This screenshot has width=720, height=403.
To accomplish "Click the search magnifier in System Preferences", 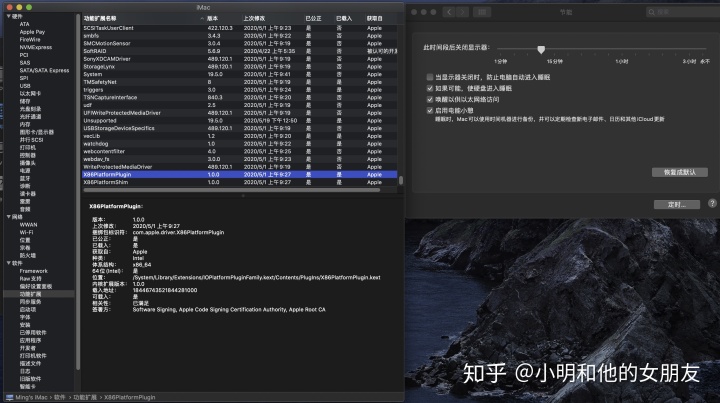I will [652, 12].
